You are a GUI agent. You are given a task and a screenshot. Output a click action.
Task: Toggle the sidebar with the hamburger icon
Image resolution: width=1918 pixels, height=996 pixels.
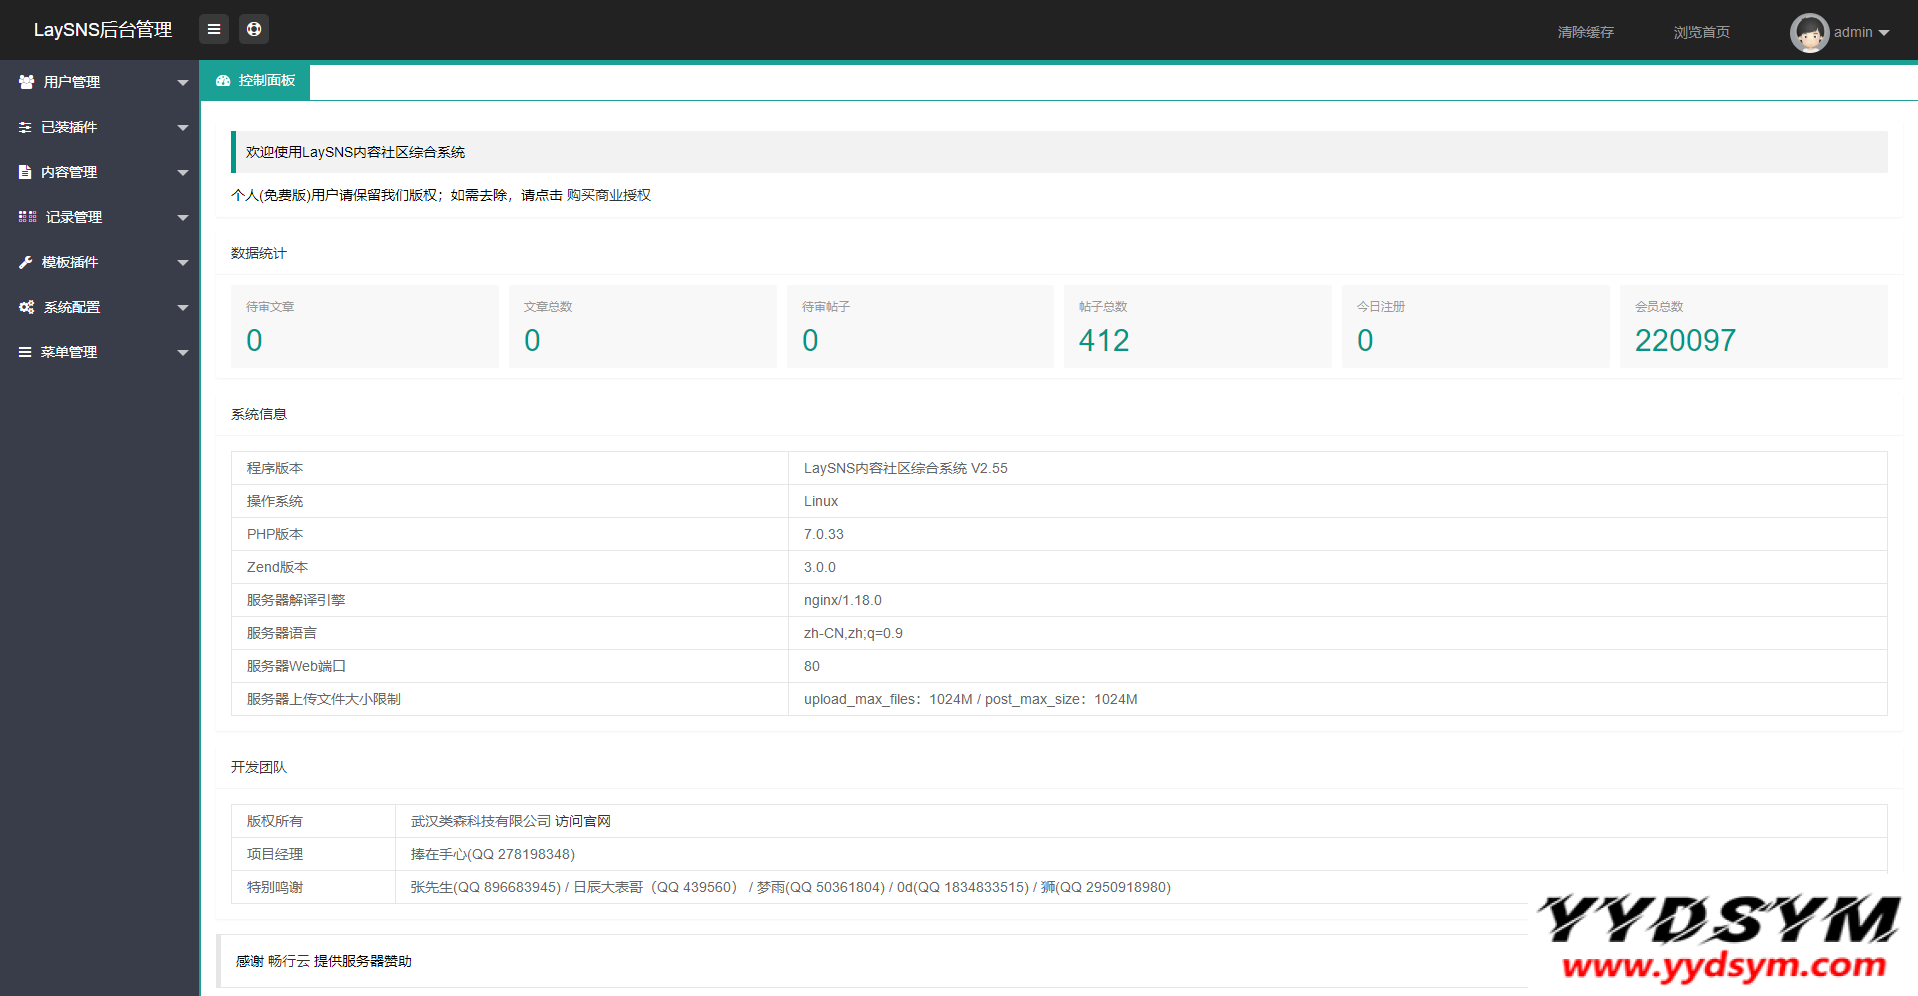pyautogui.click(x=213, y=30)
